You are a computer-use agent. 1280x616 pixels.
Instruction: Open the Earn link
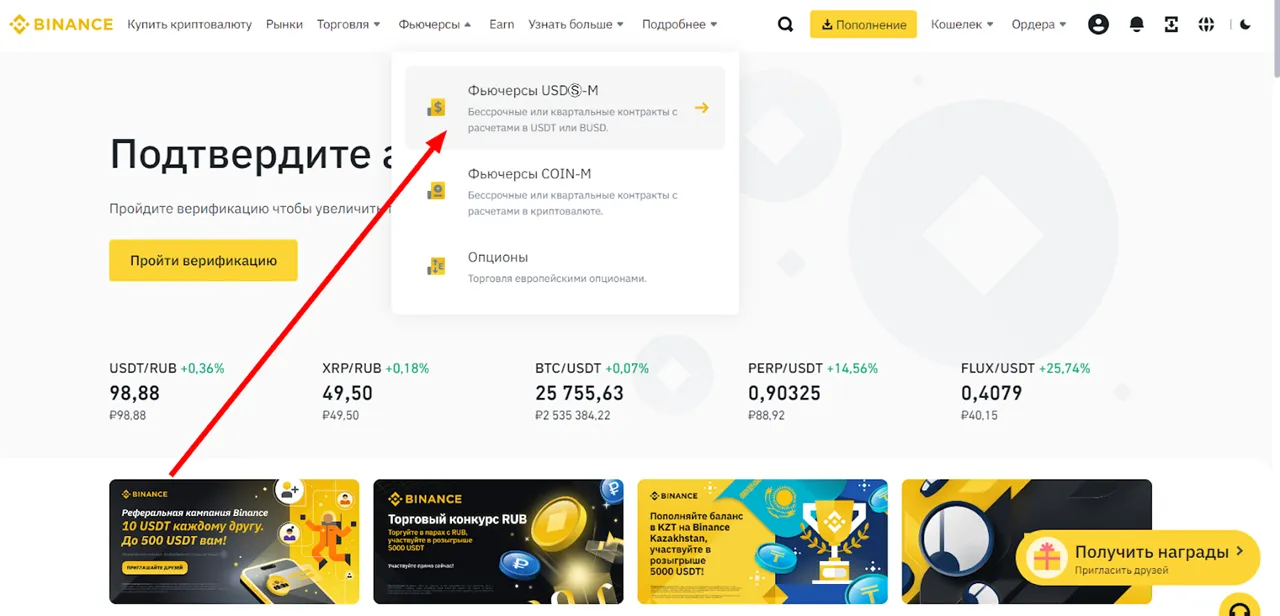pyautogui.click(x=502, y=24)
